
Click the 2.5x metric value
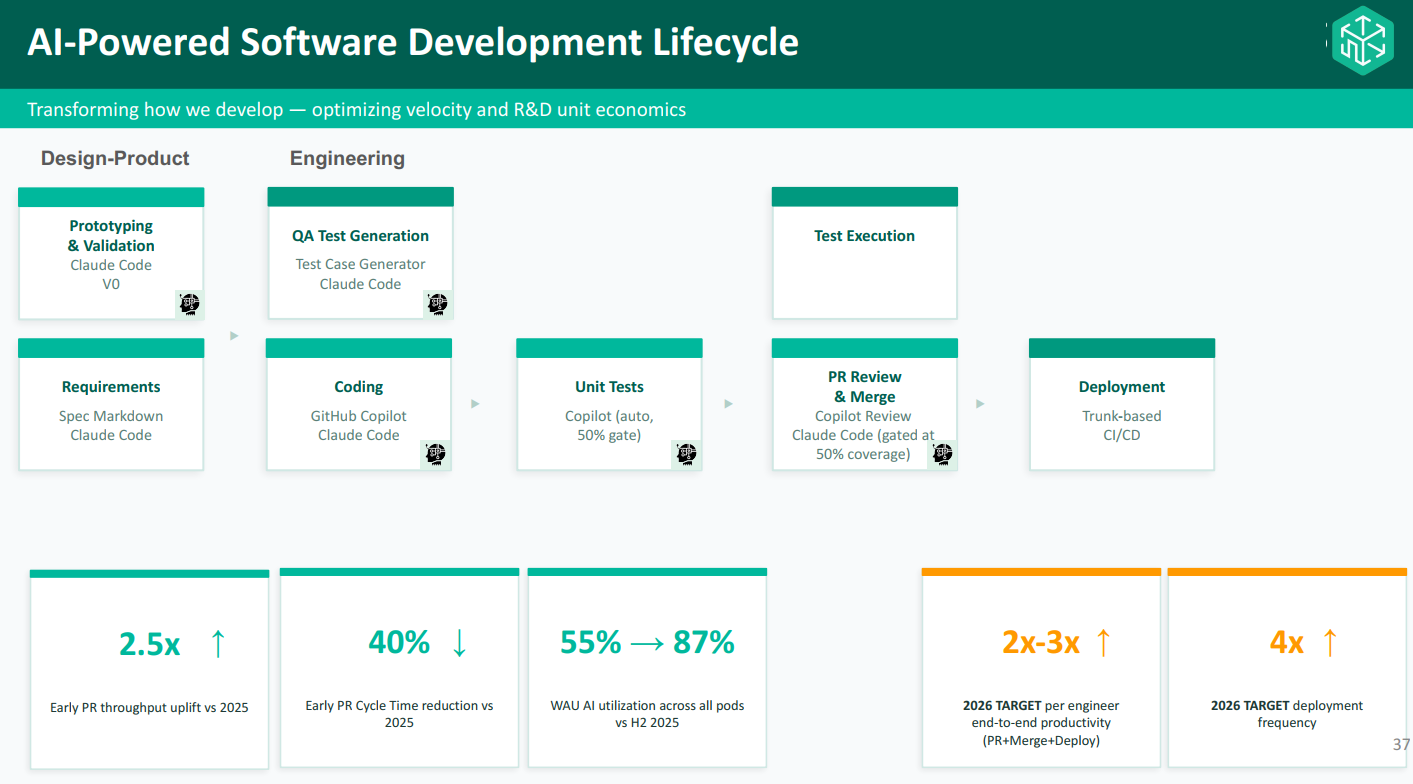coord(150,645)
